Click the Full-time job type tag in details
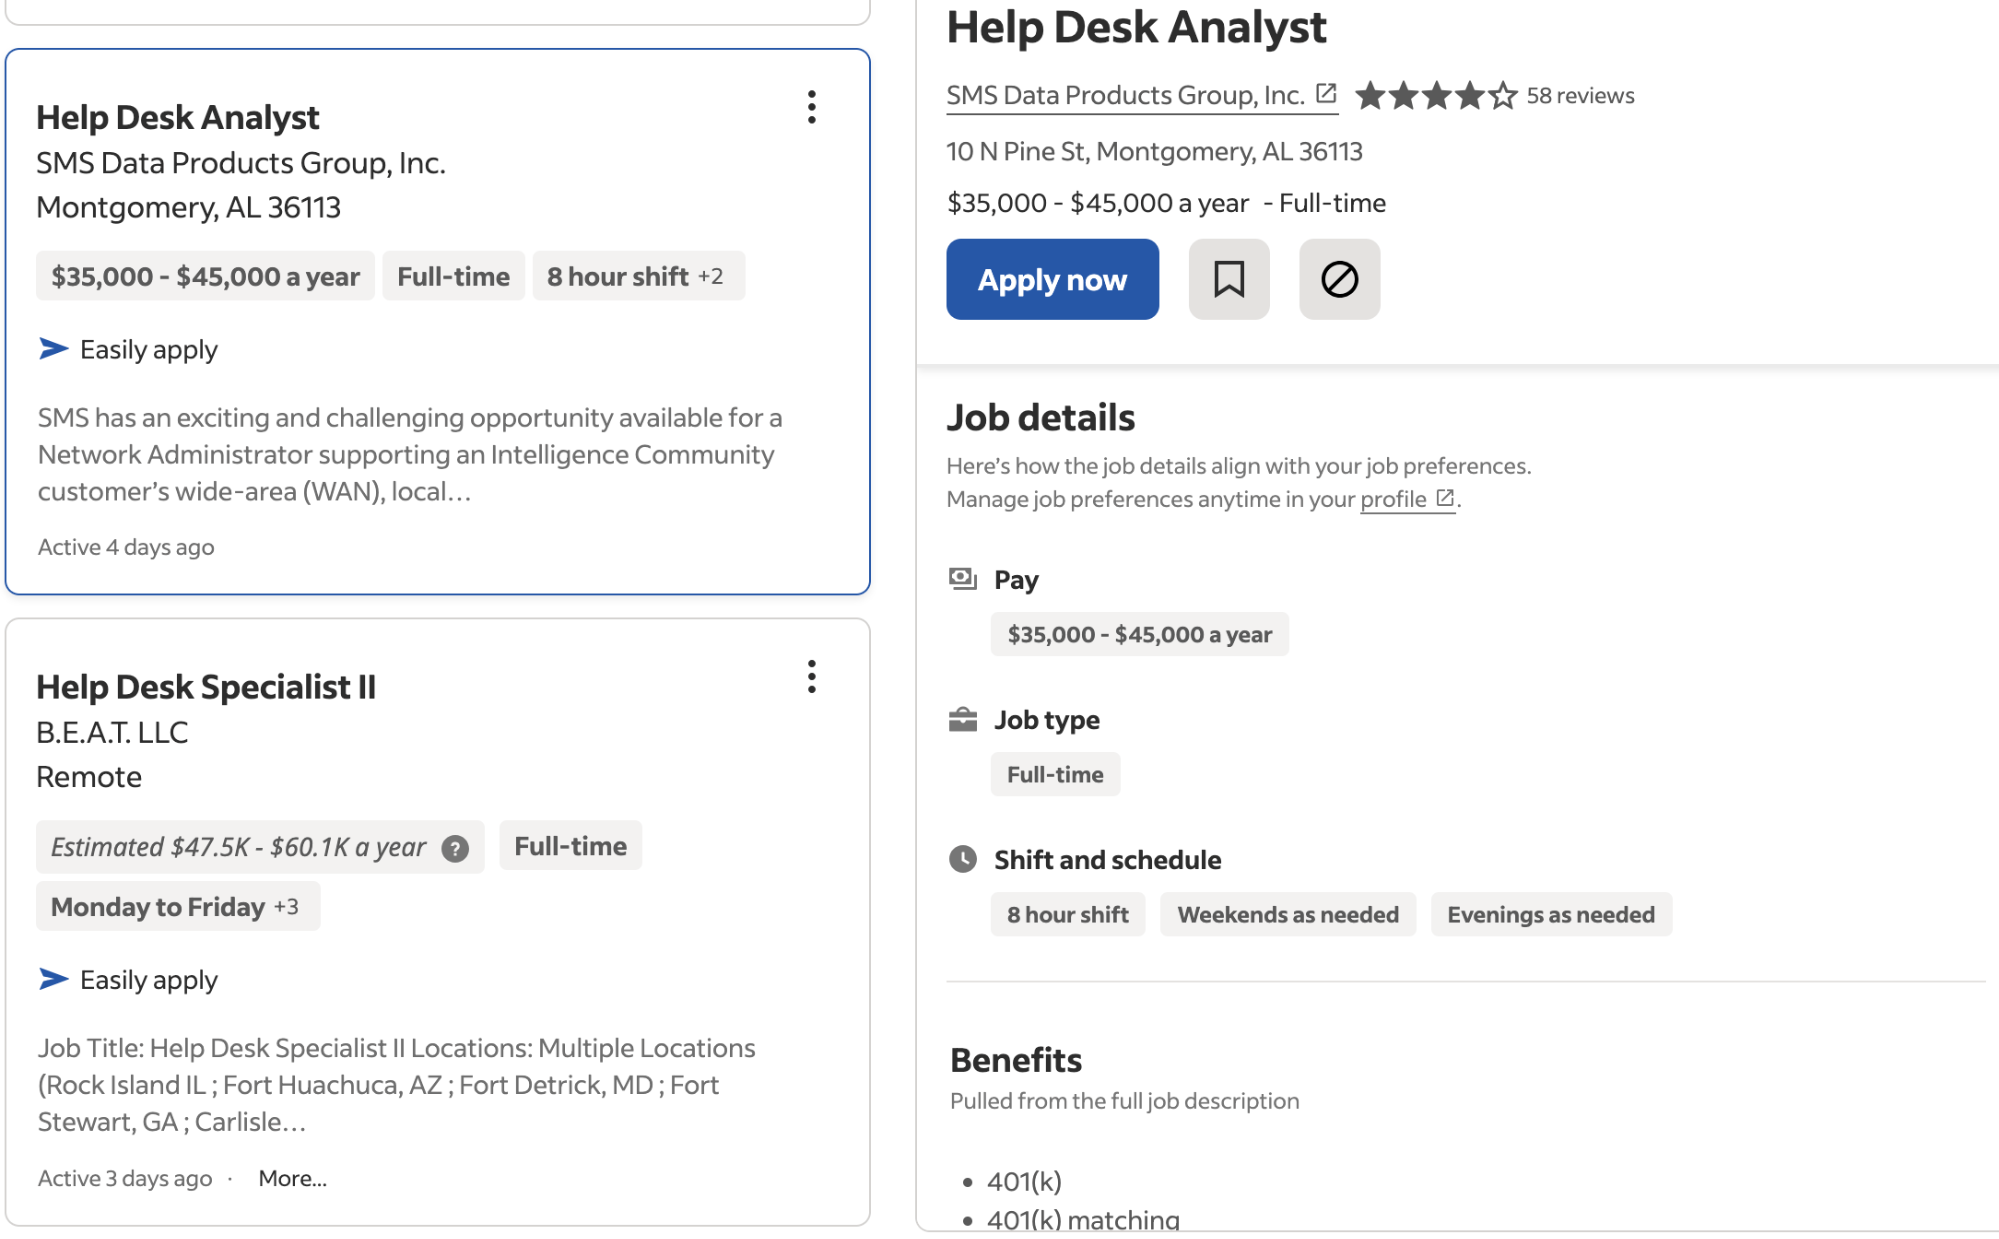Screen dimensions: 1999x1239 click(1054, 774)
